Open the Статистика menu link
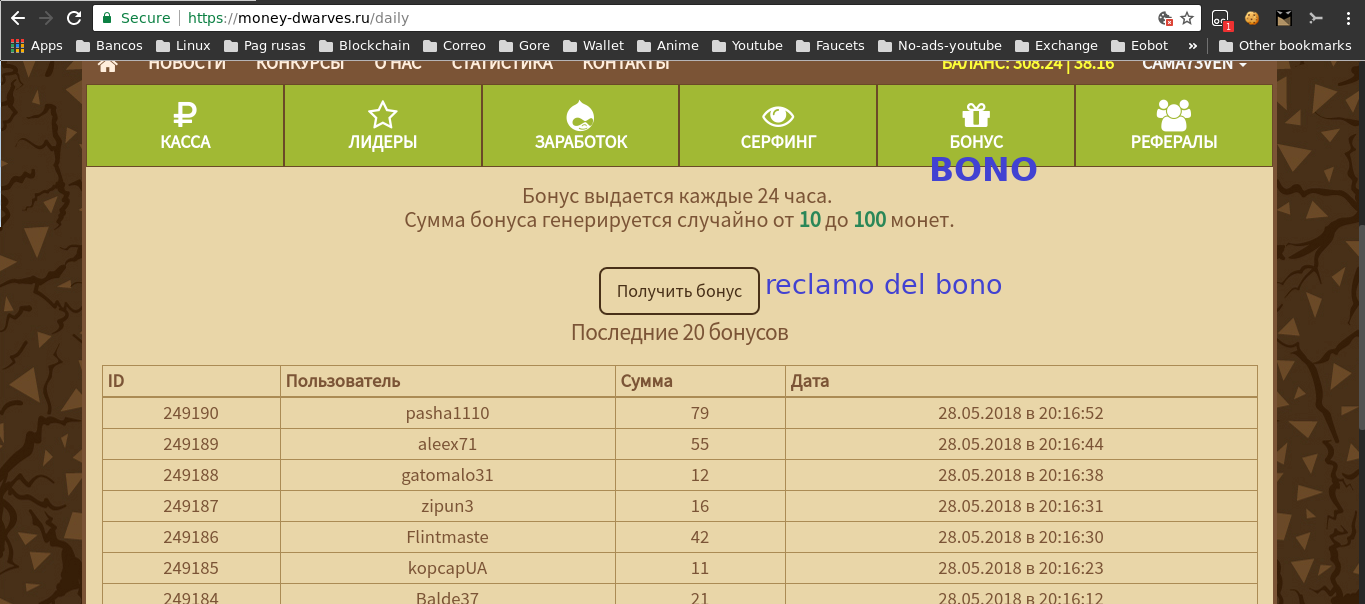Image resolution: width=1365 pixels, height=604 pixels. 502,64
